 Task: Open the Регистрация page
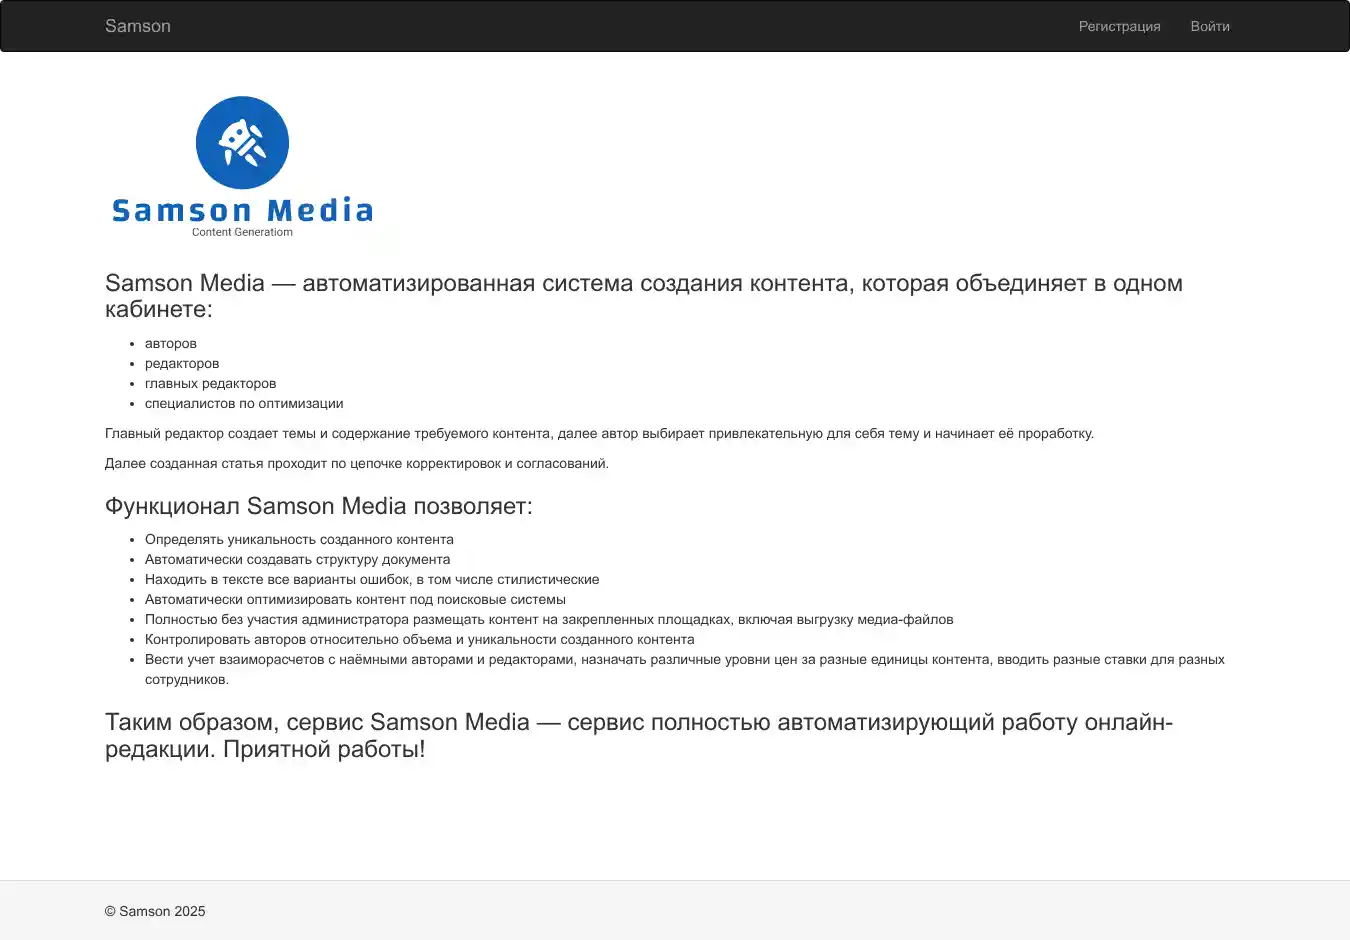(1119, 26)
